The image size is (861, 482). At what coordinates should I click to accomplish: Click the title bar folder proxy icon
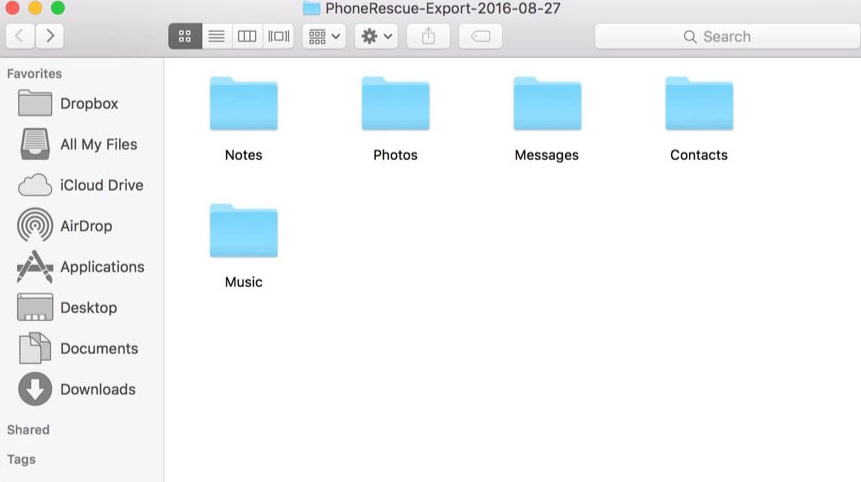click(x=311, y=8)
